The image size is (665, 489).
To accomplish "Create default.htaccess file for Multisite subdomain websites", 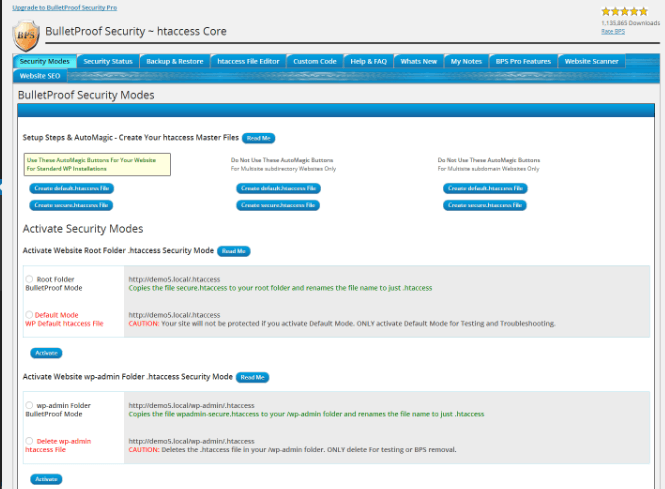I will (x=485, y=188).
